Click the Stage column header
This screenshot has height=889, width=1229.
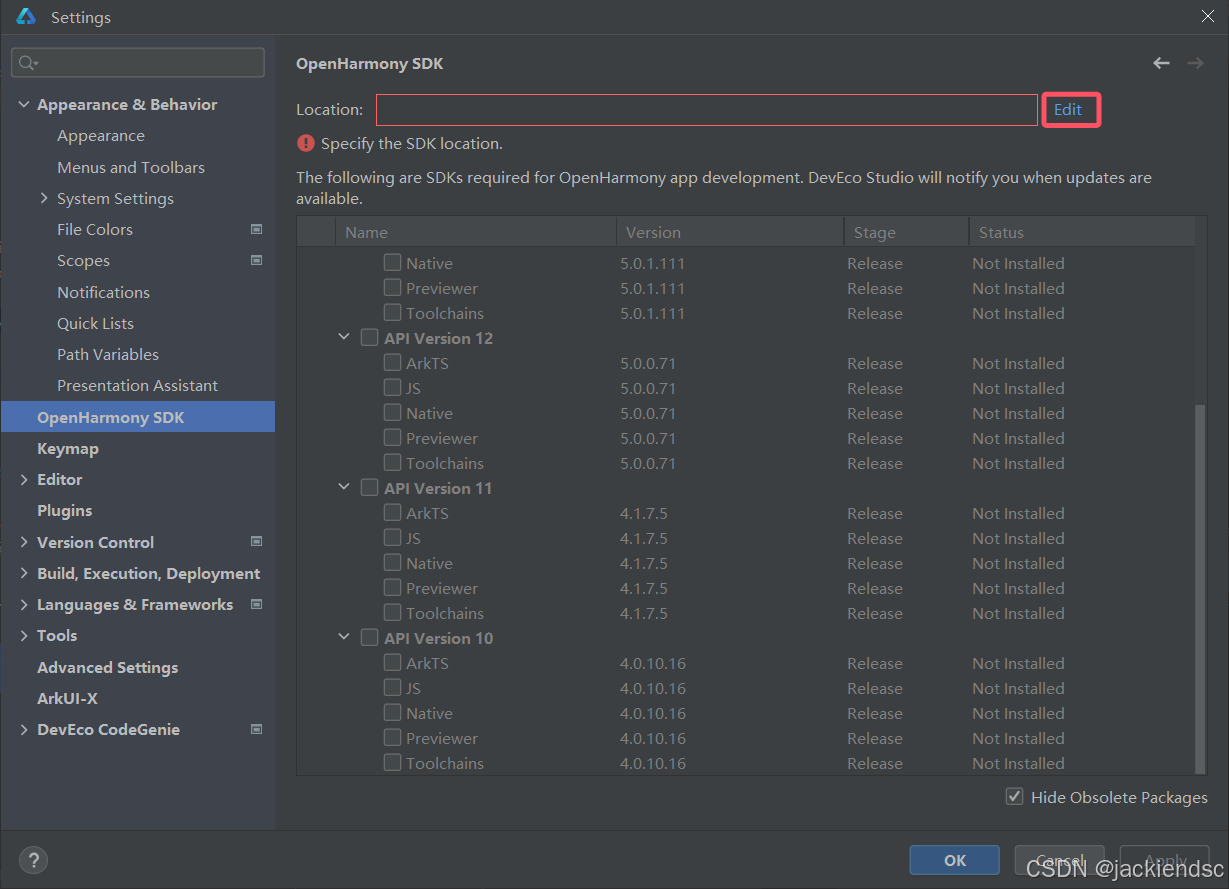pos(906,232)
